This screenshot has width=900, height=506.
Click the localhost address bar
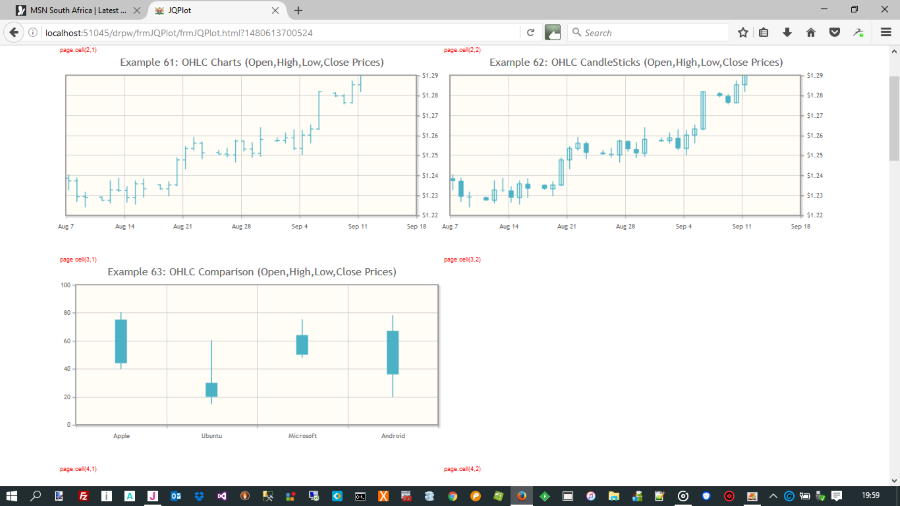tap(281, 33)
